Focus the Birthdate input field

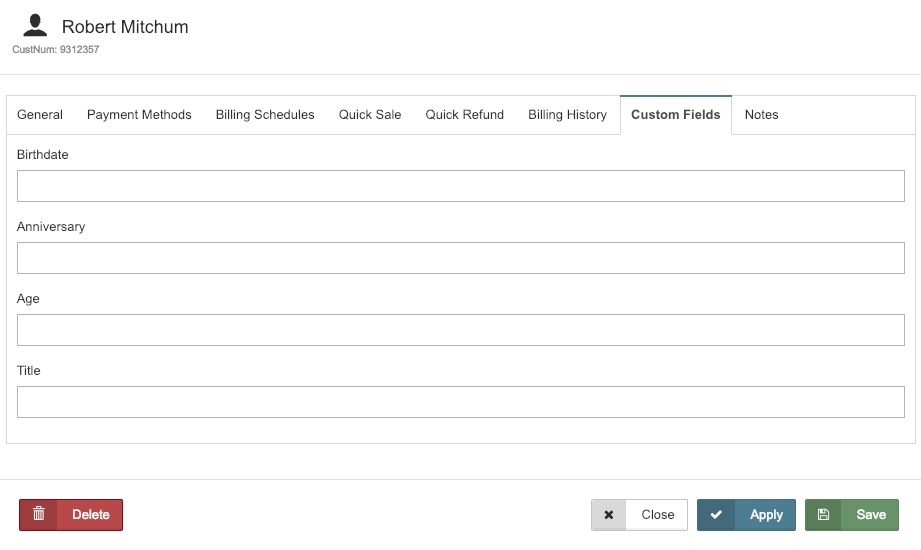(x=461, y=186)
